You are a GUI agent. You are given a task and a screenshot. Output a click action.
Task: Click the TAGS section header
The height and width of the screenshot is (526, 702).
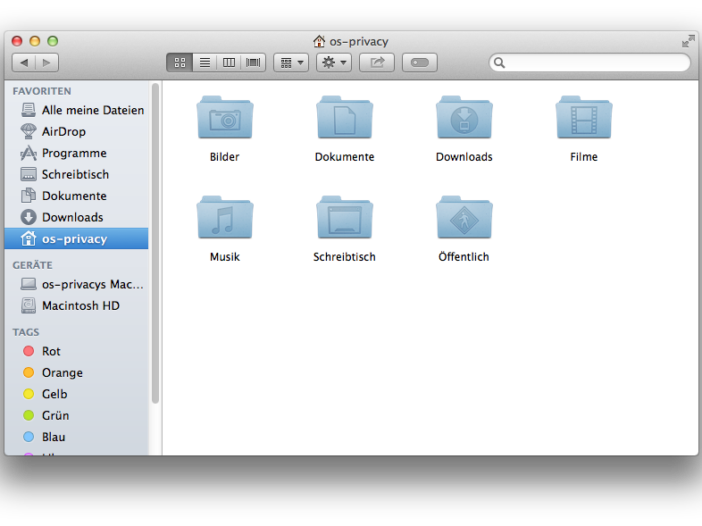point(26,333)
